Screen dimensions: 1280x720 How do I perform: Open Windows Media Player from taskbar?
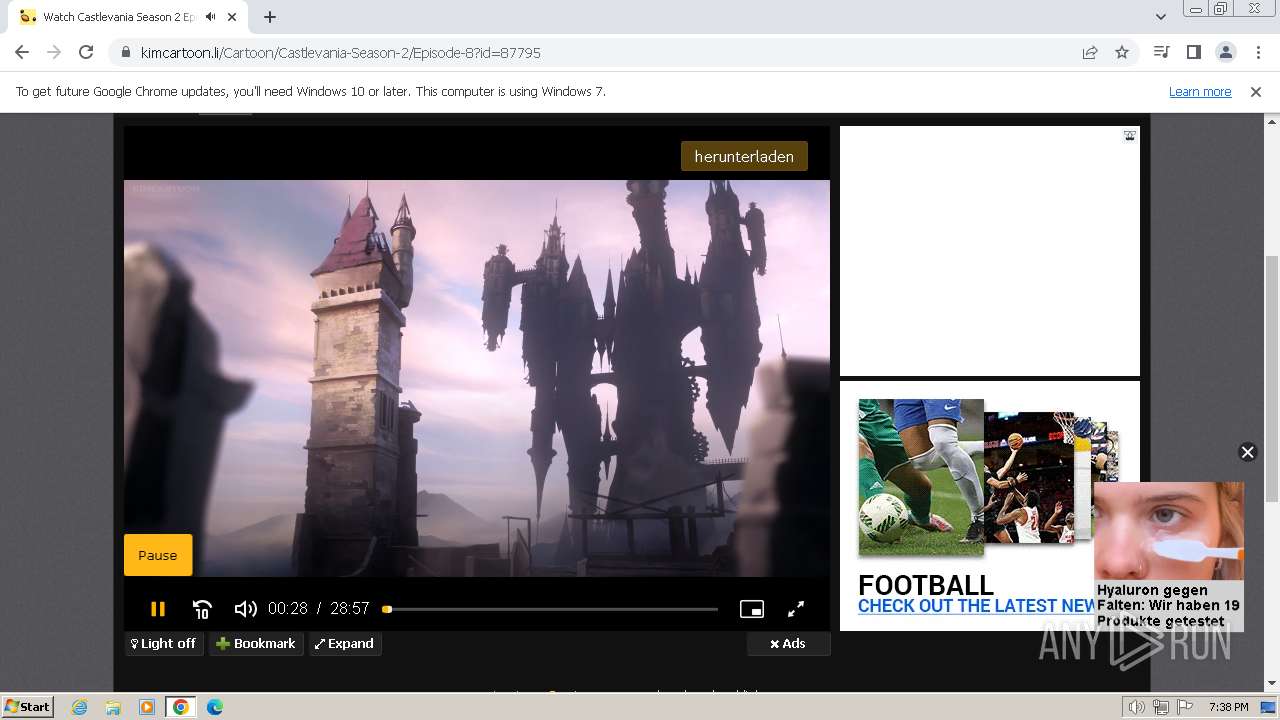(147, 707)
